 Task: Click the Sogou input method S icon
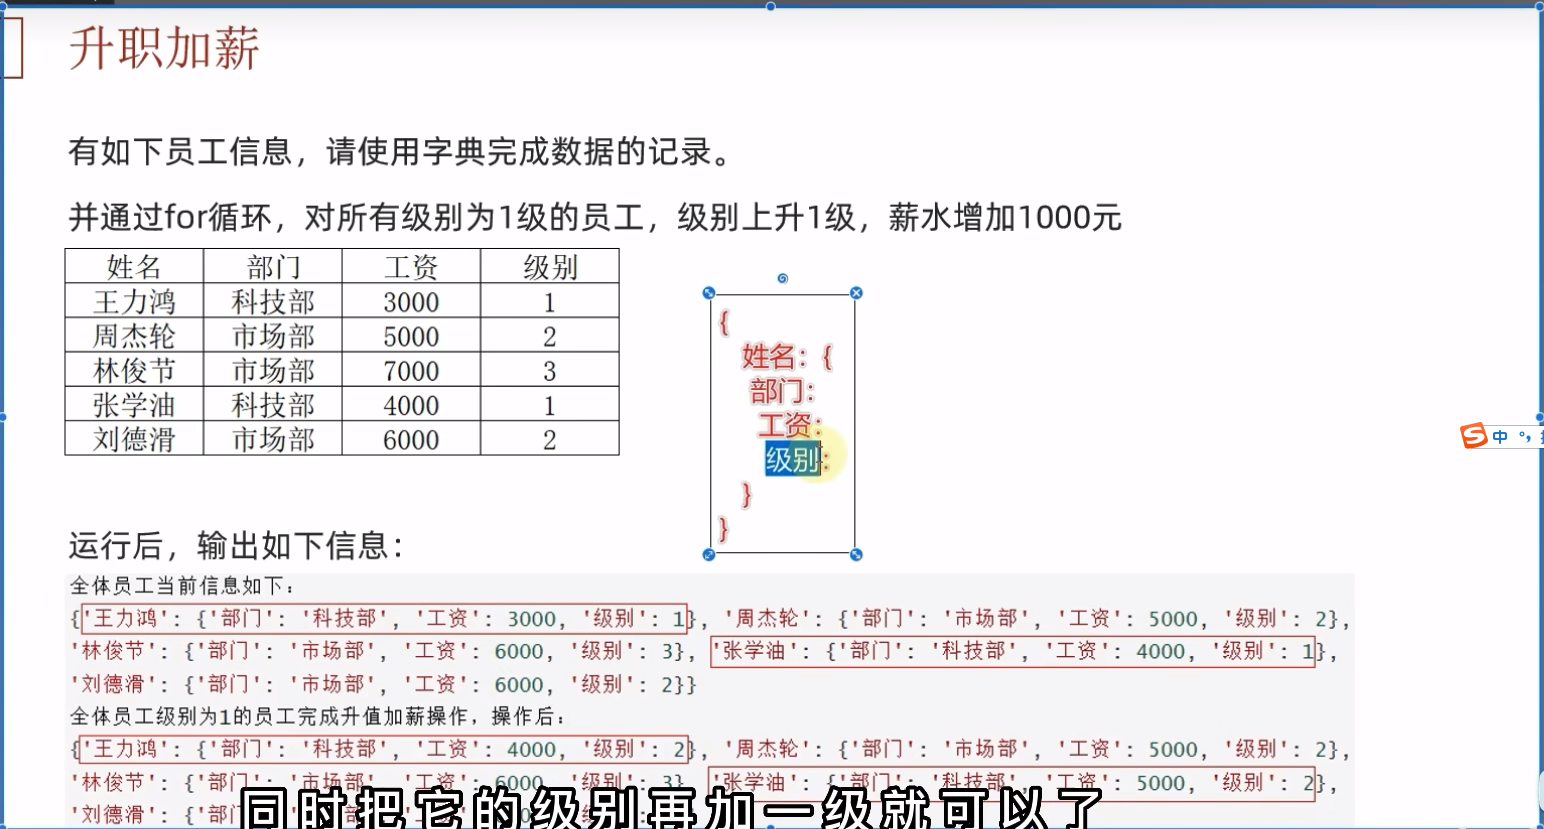(1474, 436)
